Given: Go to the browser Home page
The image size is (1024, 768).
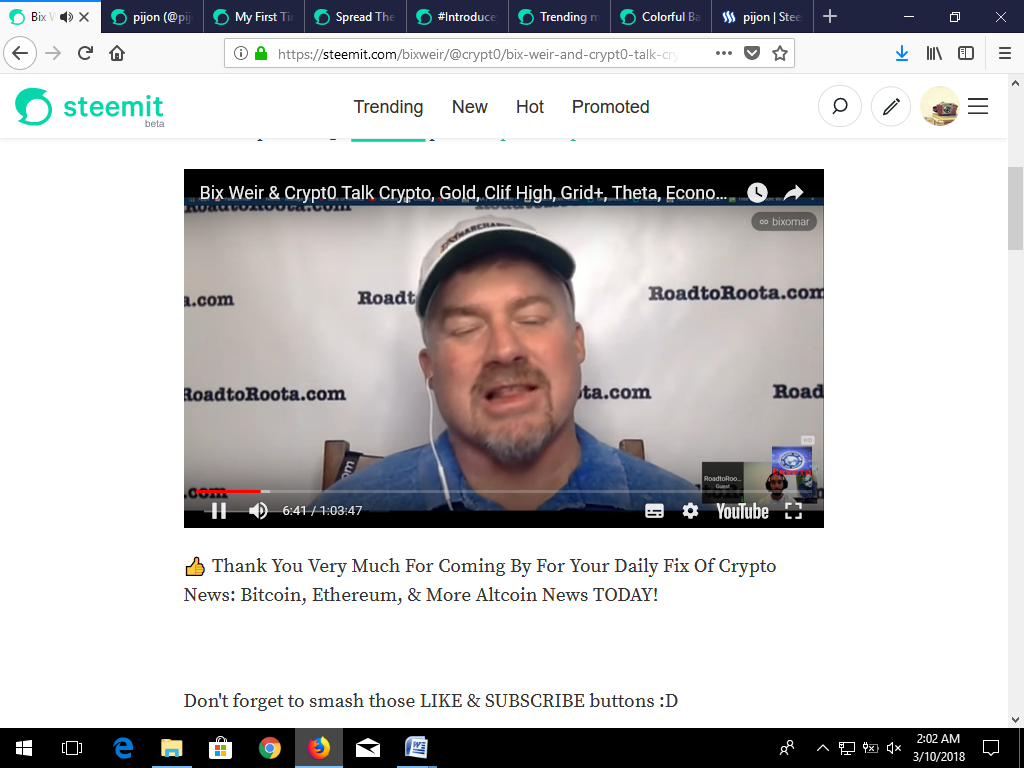Looking at the screenshot, I should (x=117, y=53).
